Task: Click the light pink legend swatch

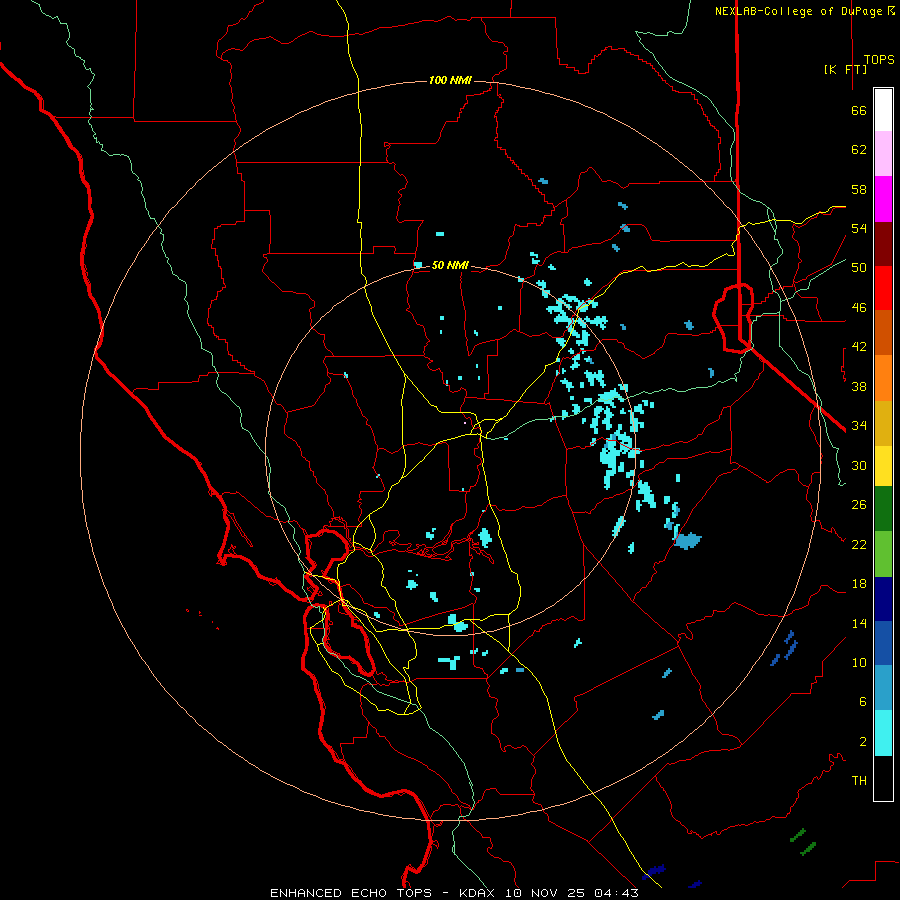Action: click(x=883, y=154)
